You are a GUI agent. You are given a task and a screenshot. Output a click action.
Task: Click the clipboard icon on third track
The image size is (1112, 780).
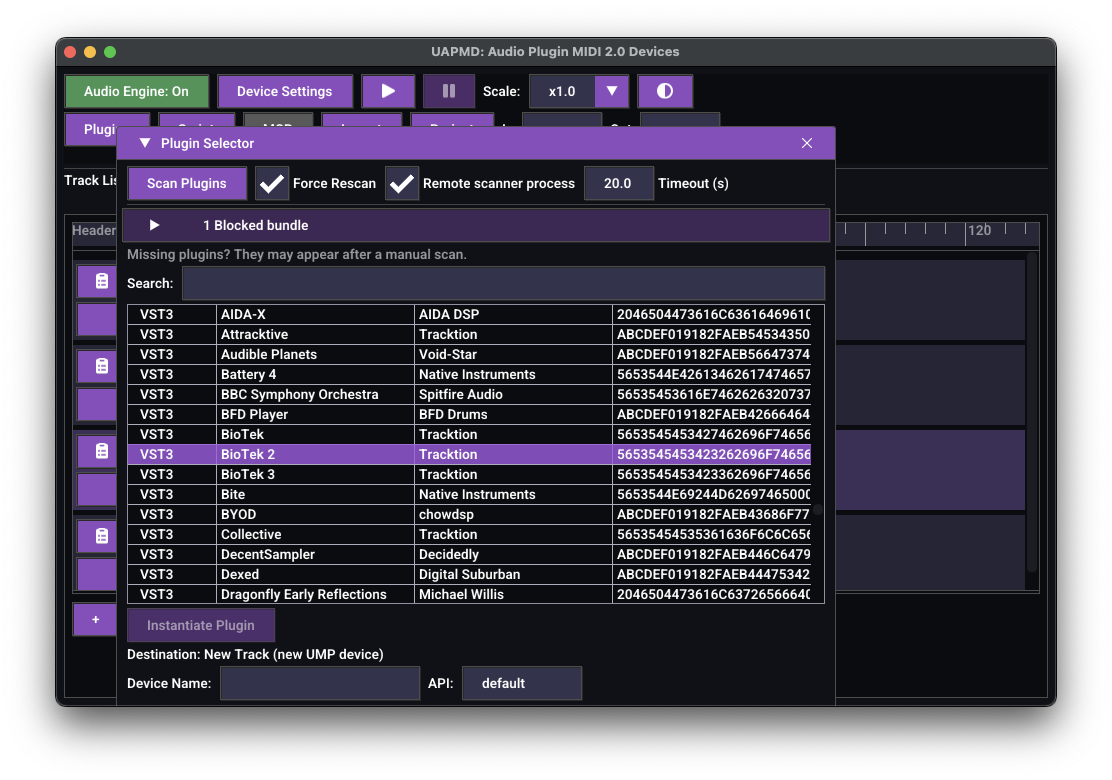(101, 451)
